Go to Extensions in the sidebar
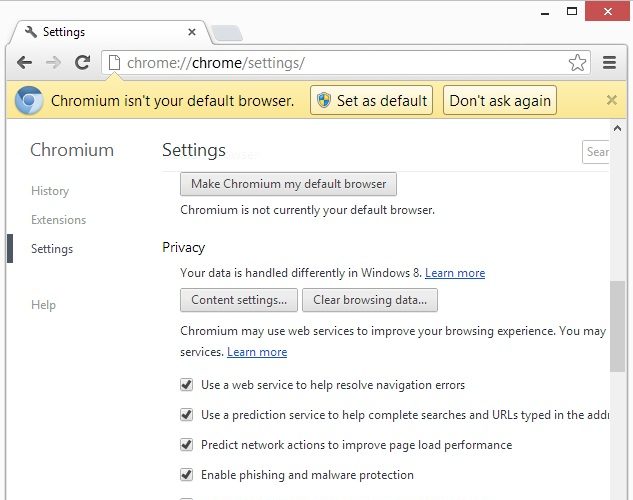 coord(58,220)
